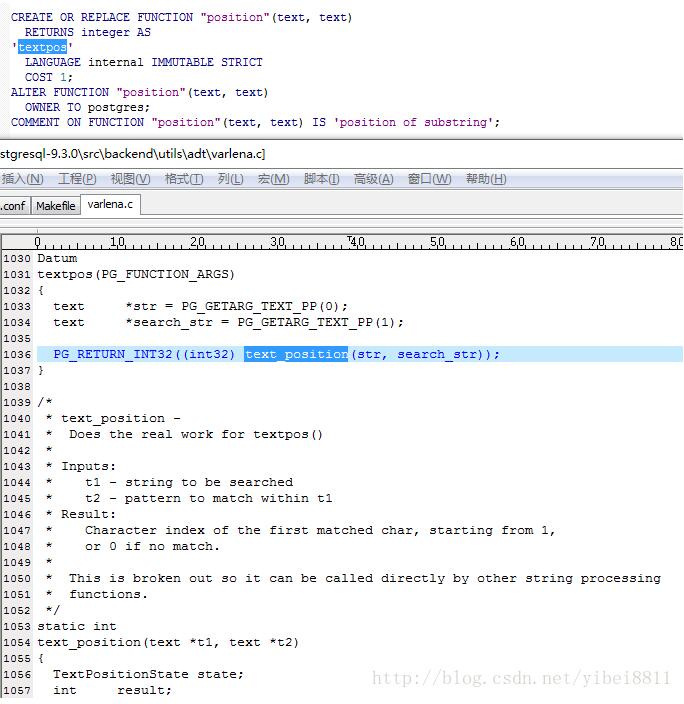Viewport: 684px width, 704px height.
Task: Open the 格式(T) Format menu
Action: click(x=184, y=179)
